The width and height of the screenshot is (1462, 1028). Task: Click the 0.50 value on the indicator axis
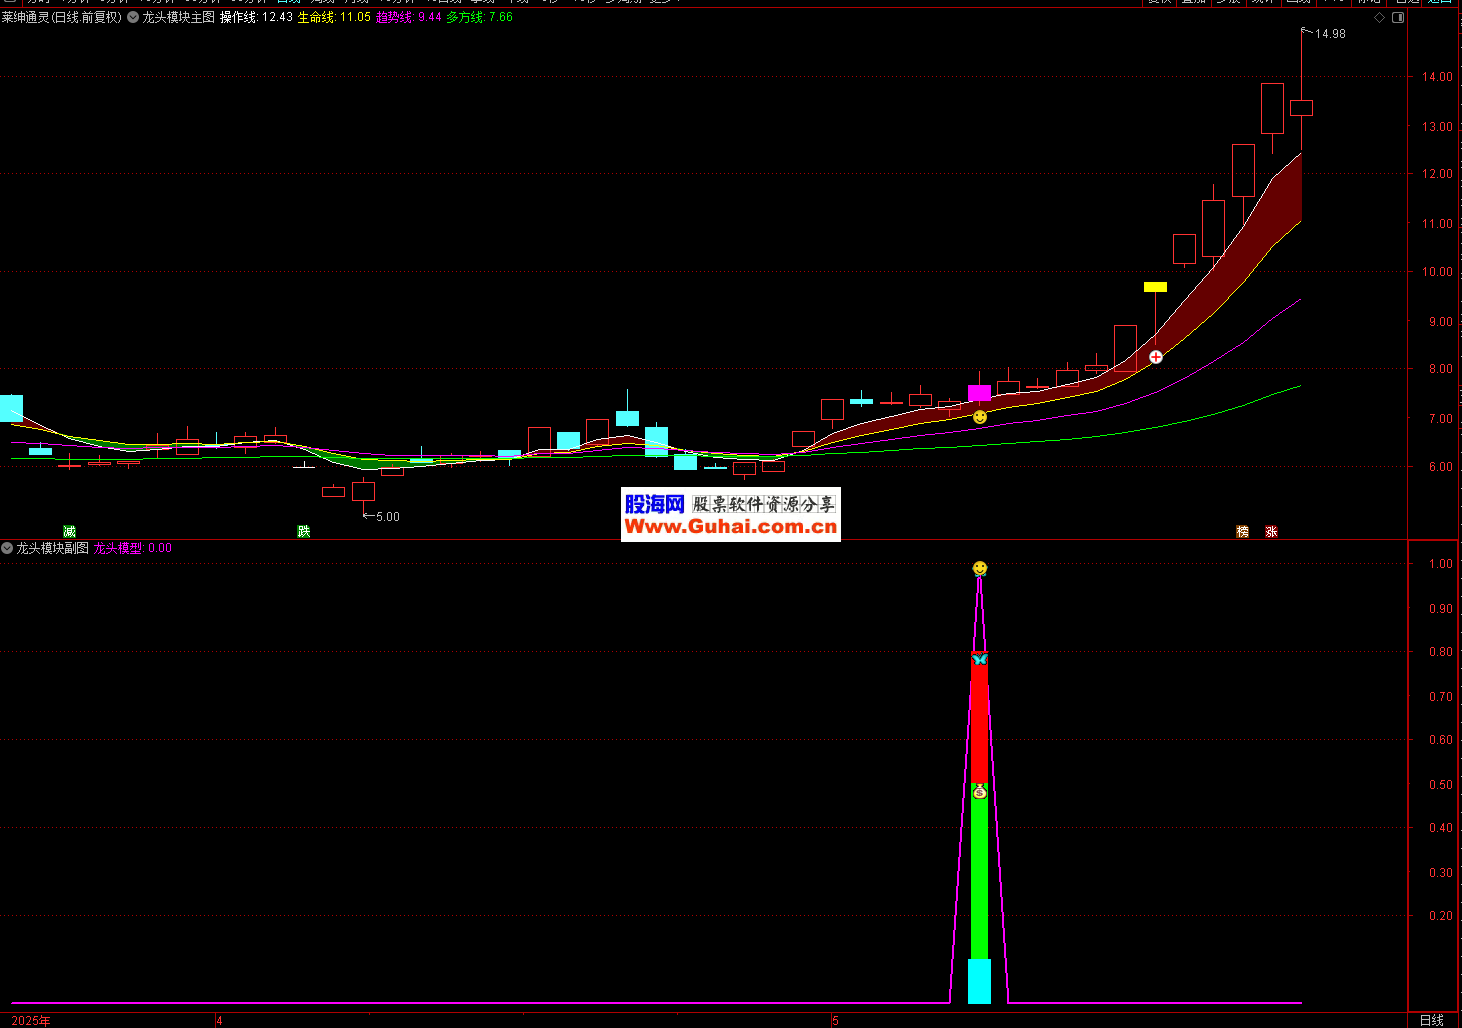coord(1440,785)
